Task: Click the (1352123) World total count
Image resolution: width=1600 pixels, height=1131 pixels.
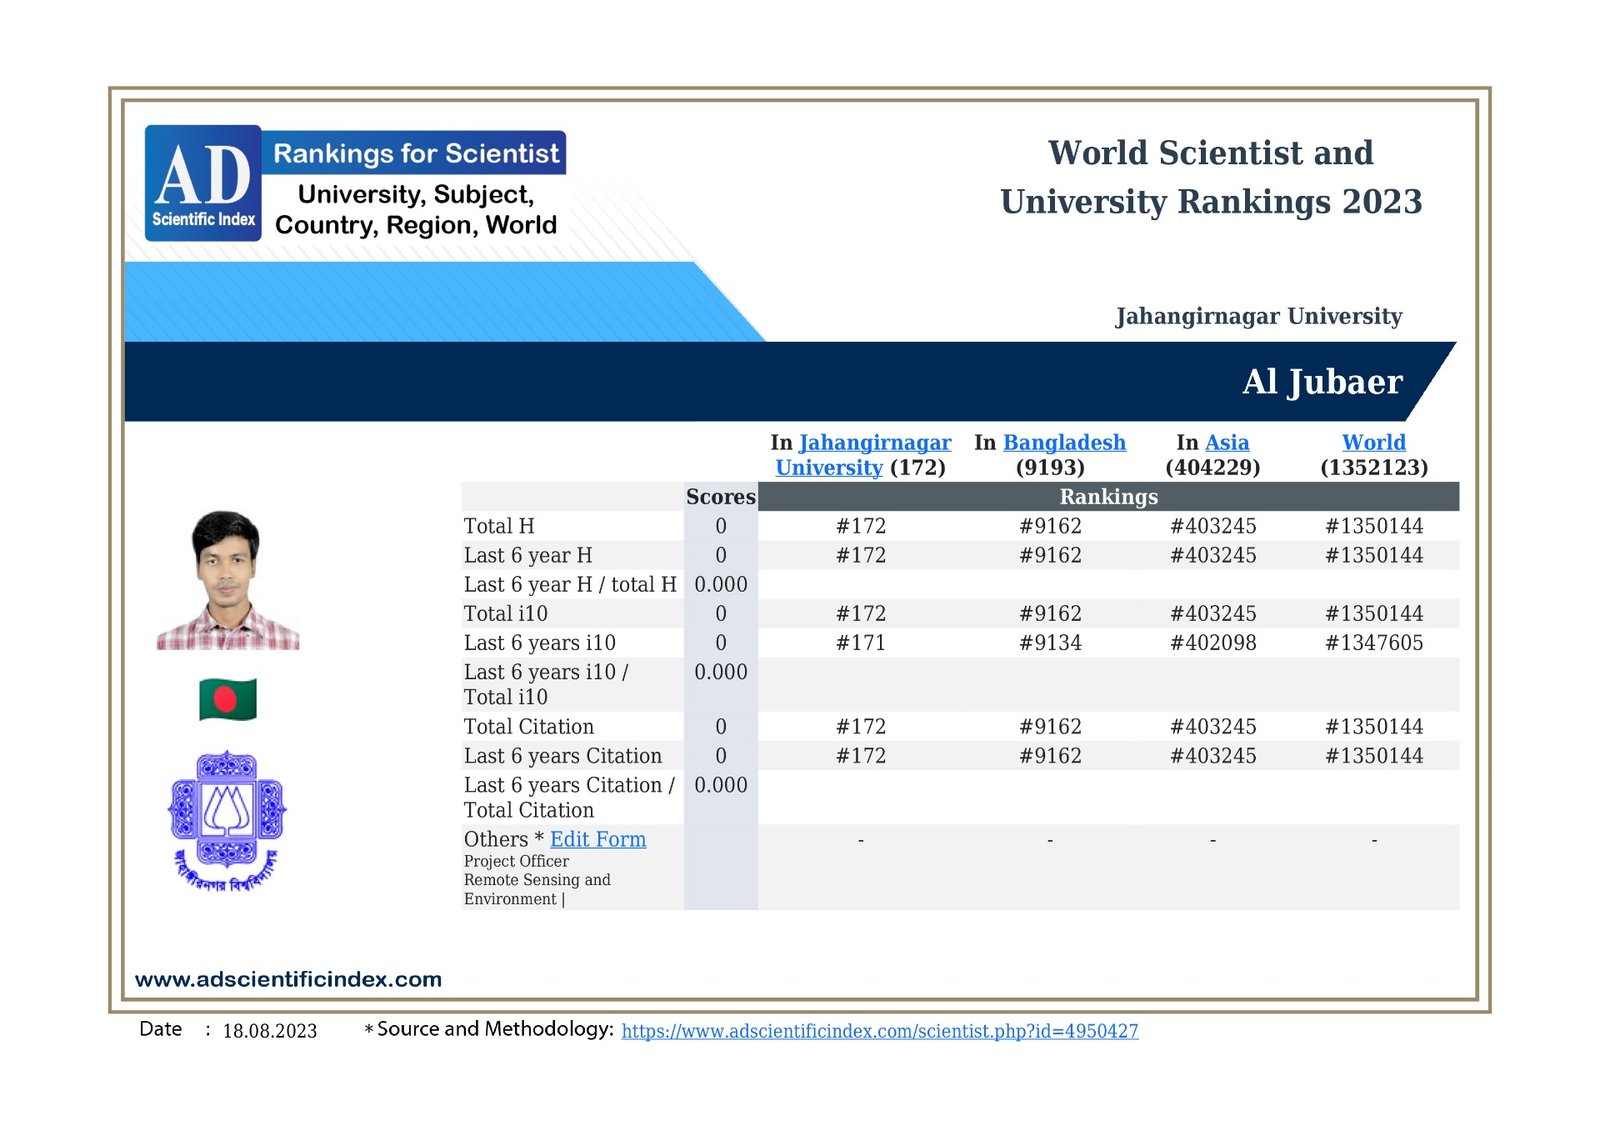Action: click(1374, 467)
